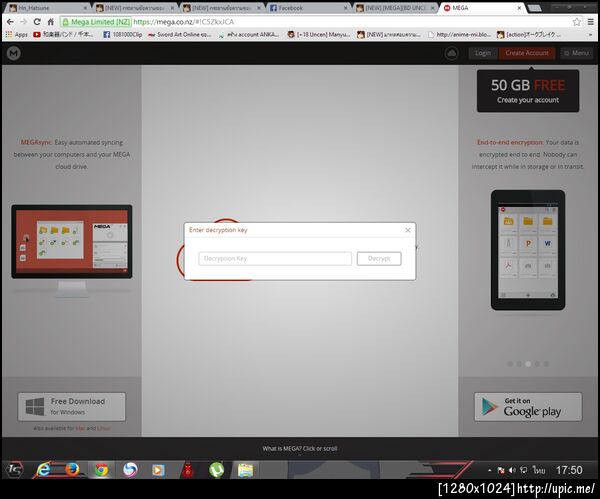
Task: Bookmark this page with the star icon
Action: click(577, 22)
